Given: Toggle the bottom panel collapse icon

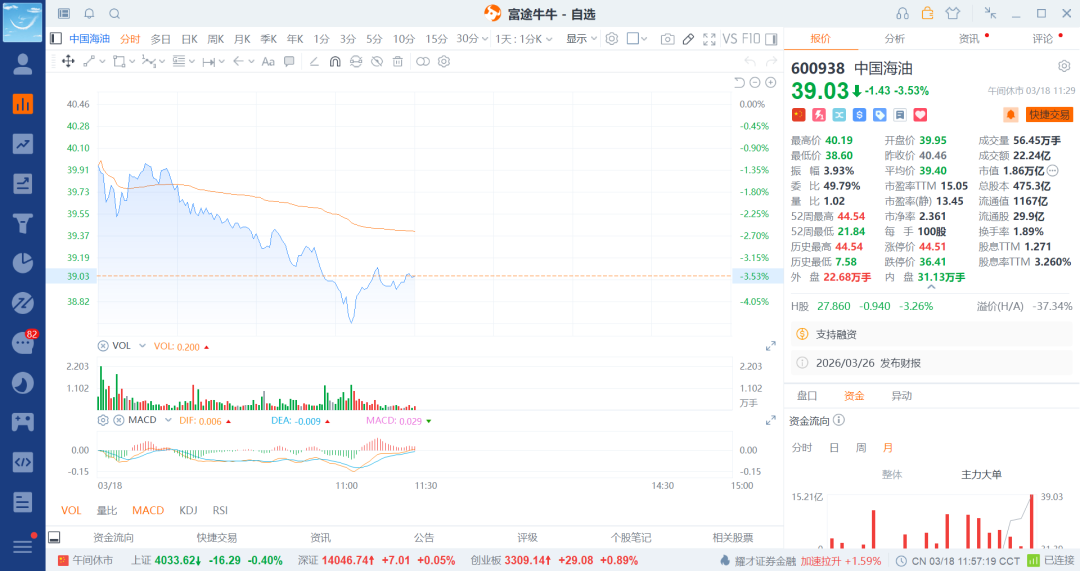Looking at the screenshot, I should pyautogui.click(x=54, y=537).
